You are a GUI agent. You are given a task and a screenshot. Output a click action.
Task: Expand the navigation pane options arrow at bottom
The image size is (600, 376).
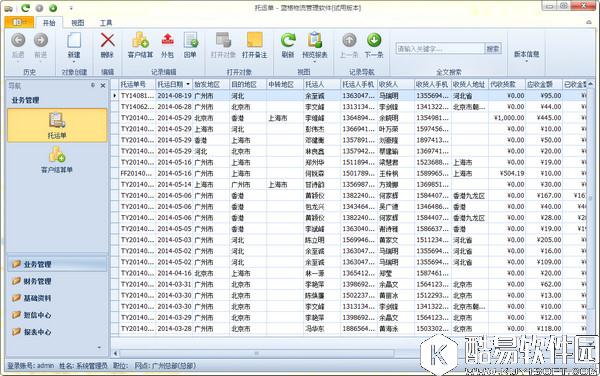tap(99, 347)
